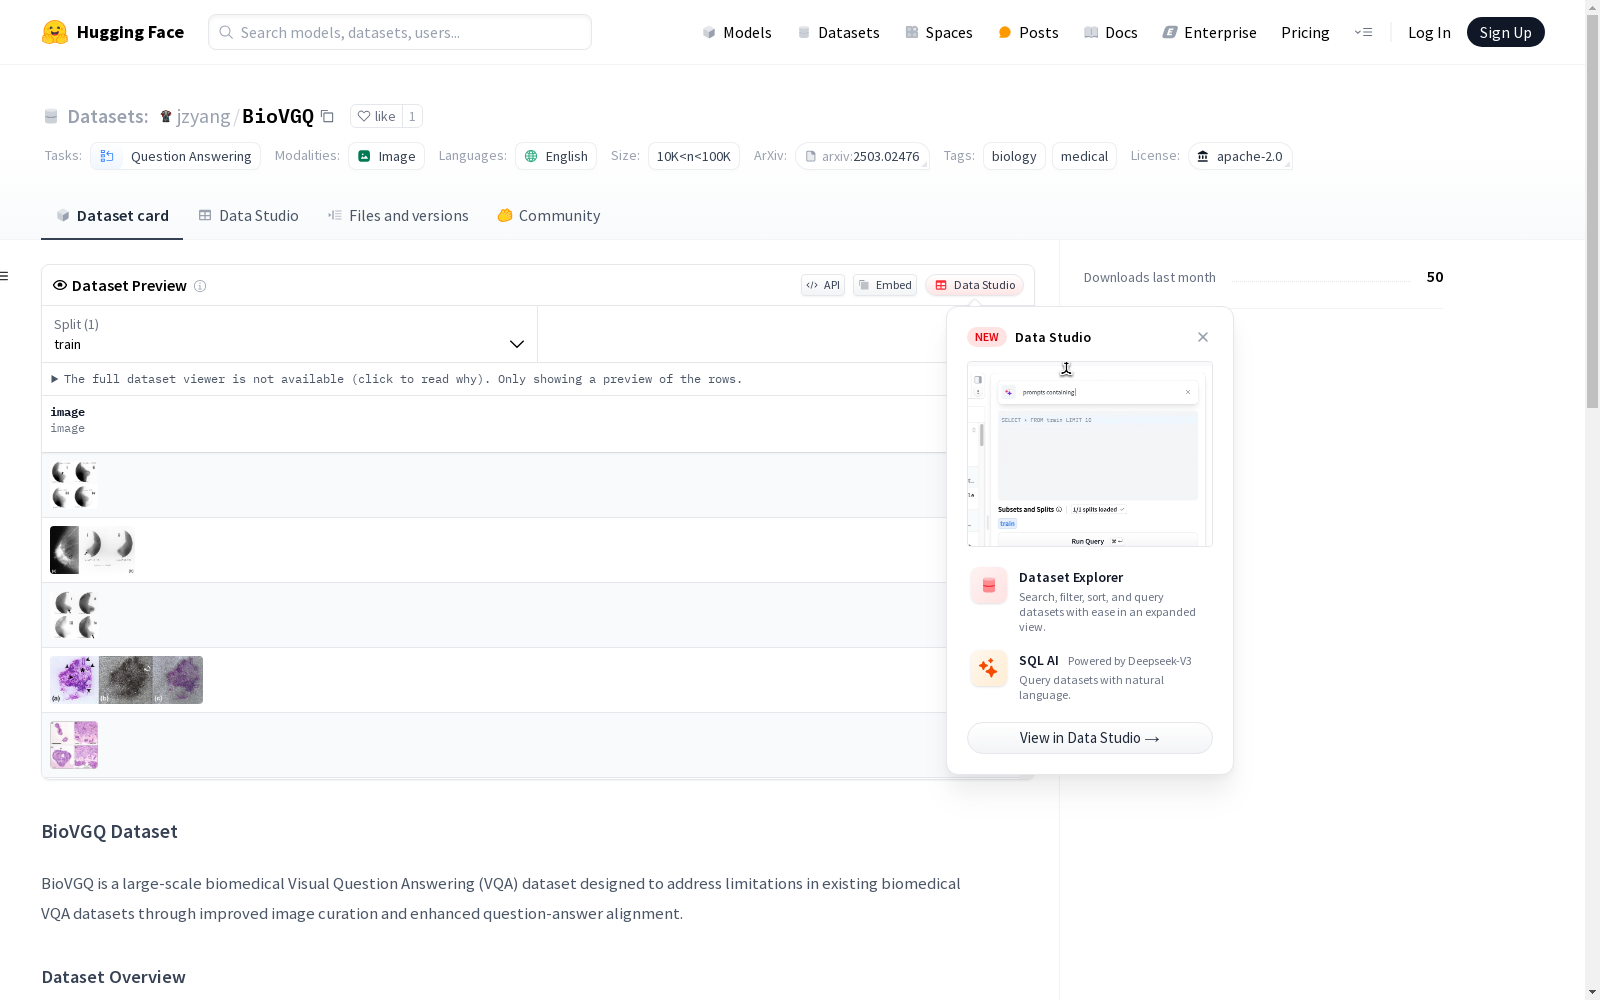Open the jzyang user profile link
This screenshot has height=1000, width=1600.
click(x=203, y=116)
